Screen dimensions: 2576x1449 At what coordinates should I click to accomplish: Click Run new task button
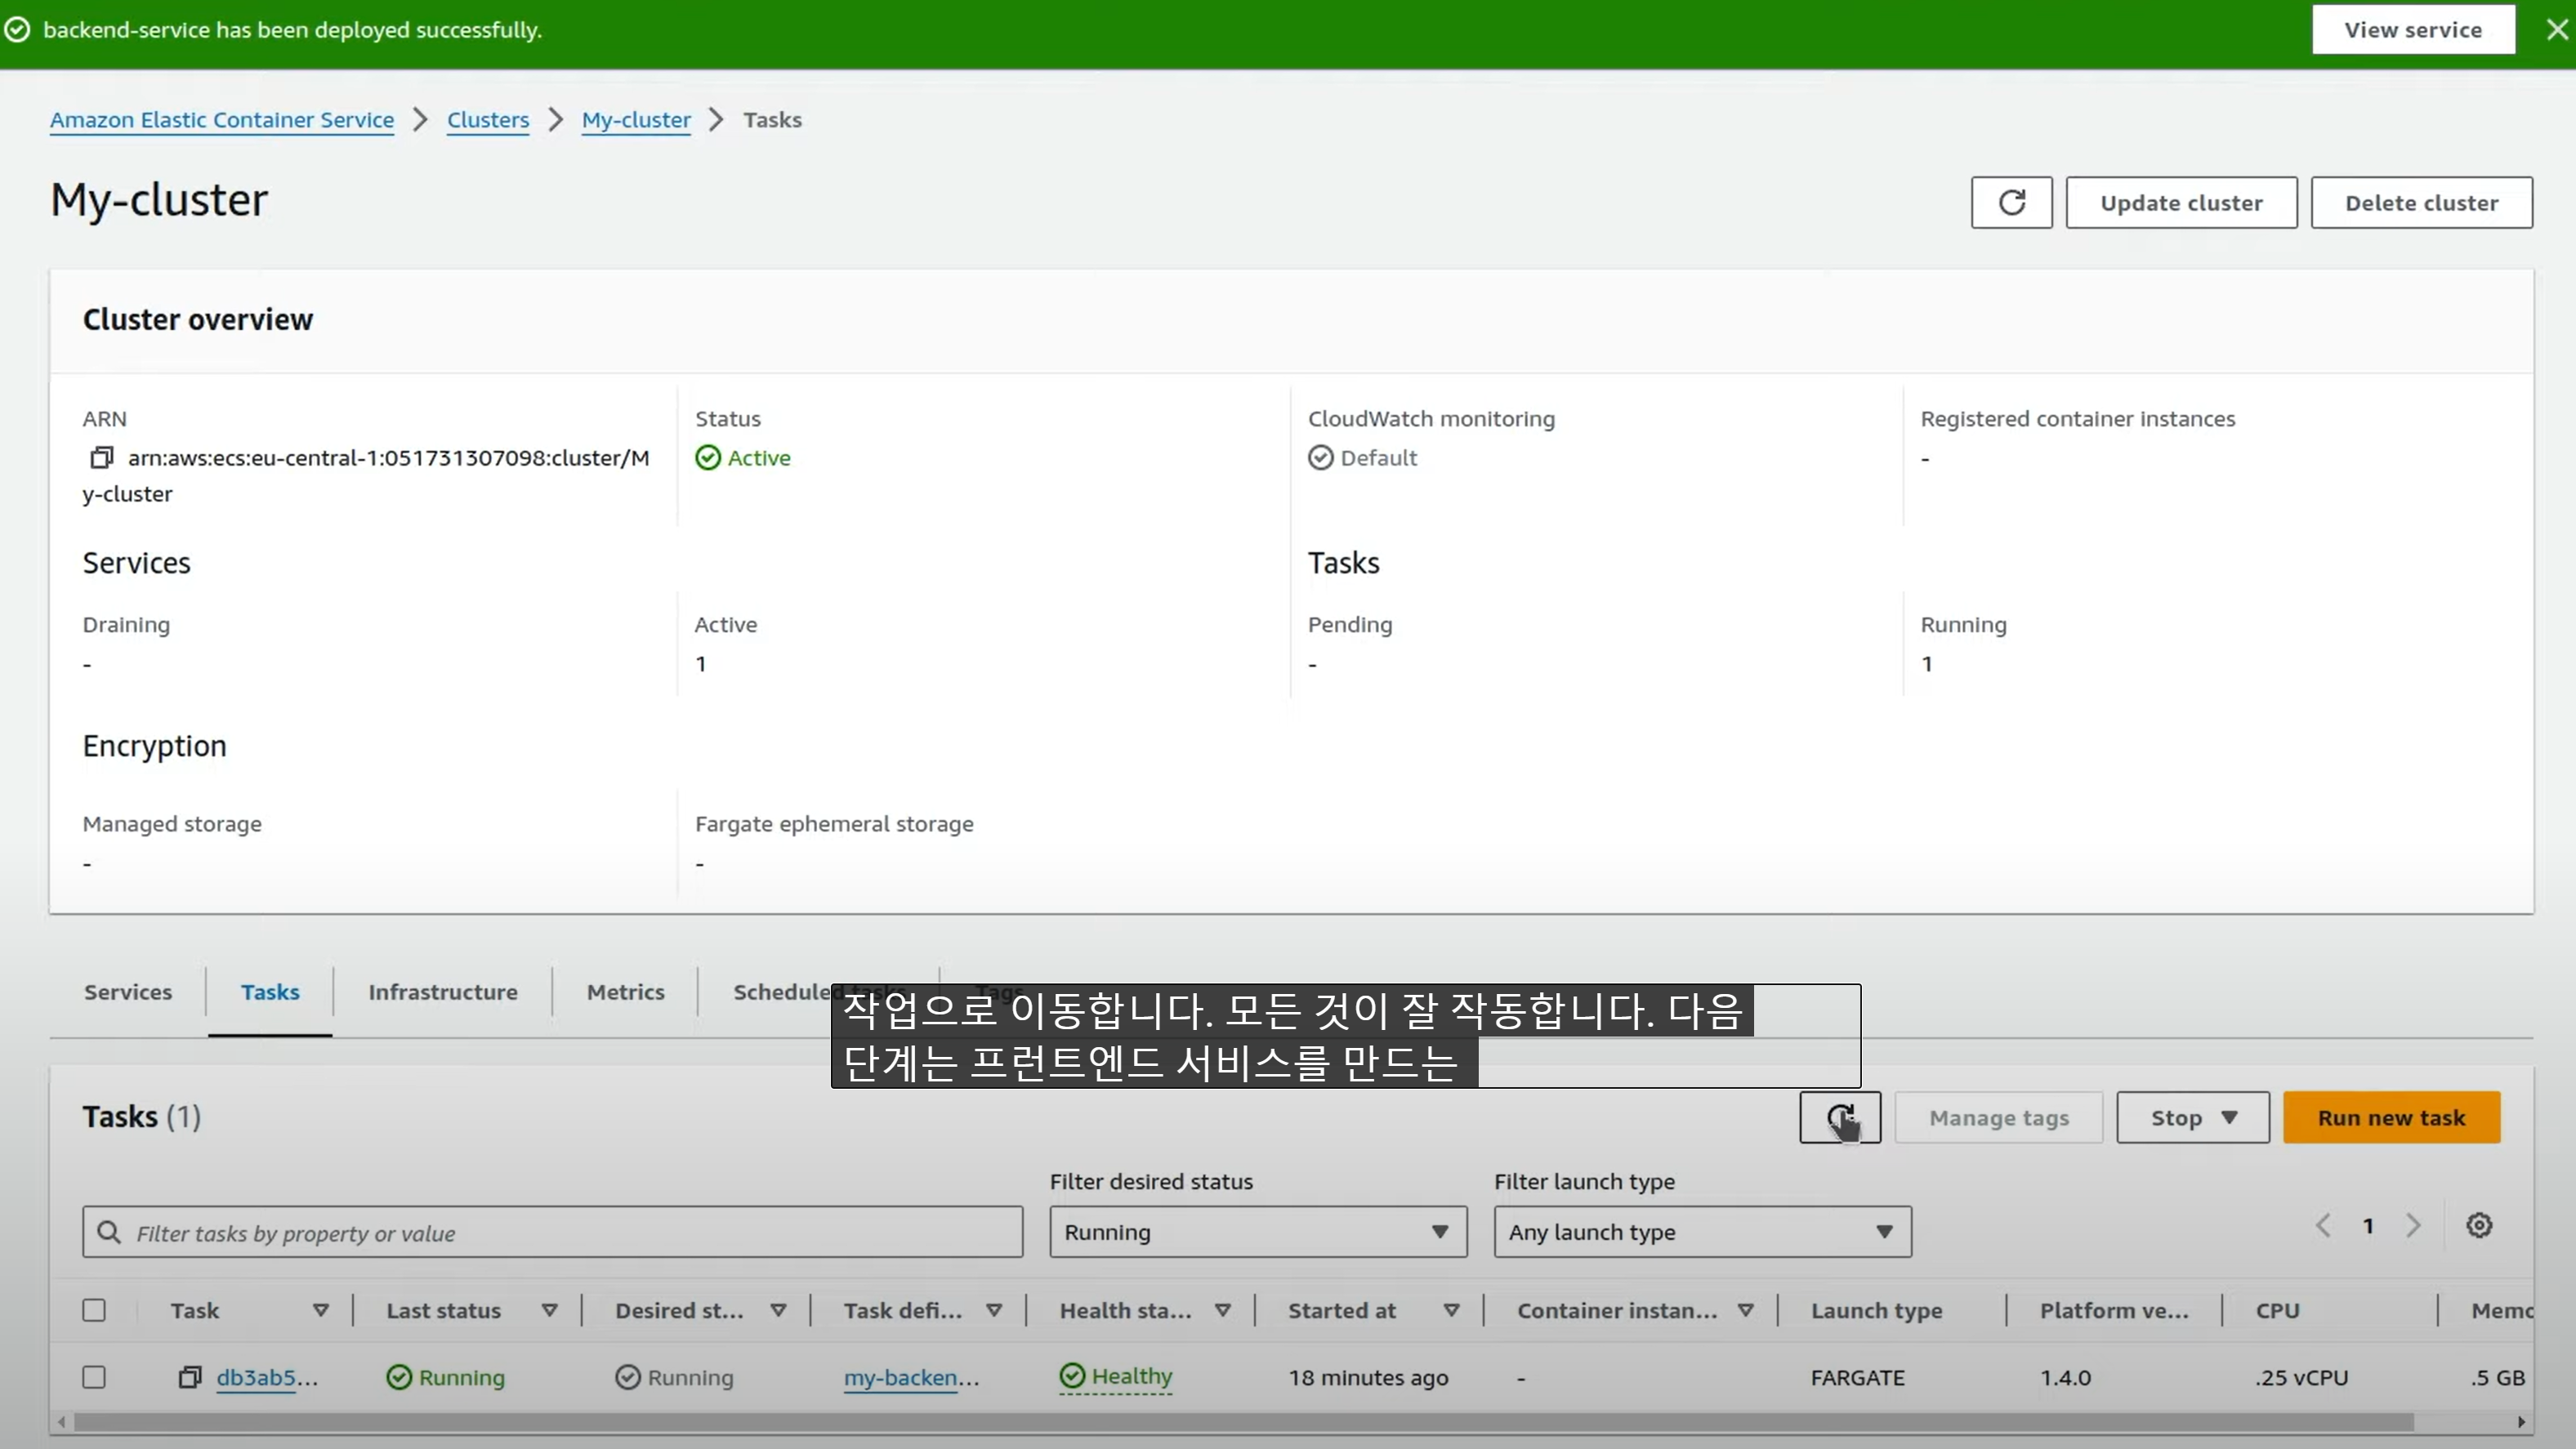click(2391, 1118)
